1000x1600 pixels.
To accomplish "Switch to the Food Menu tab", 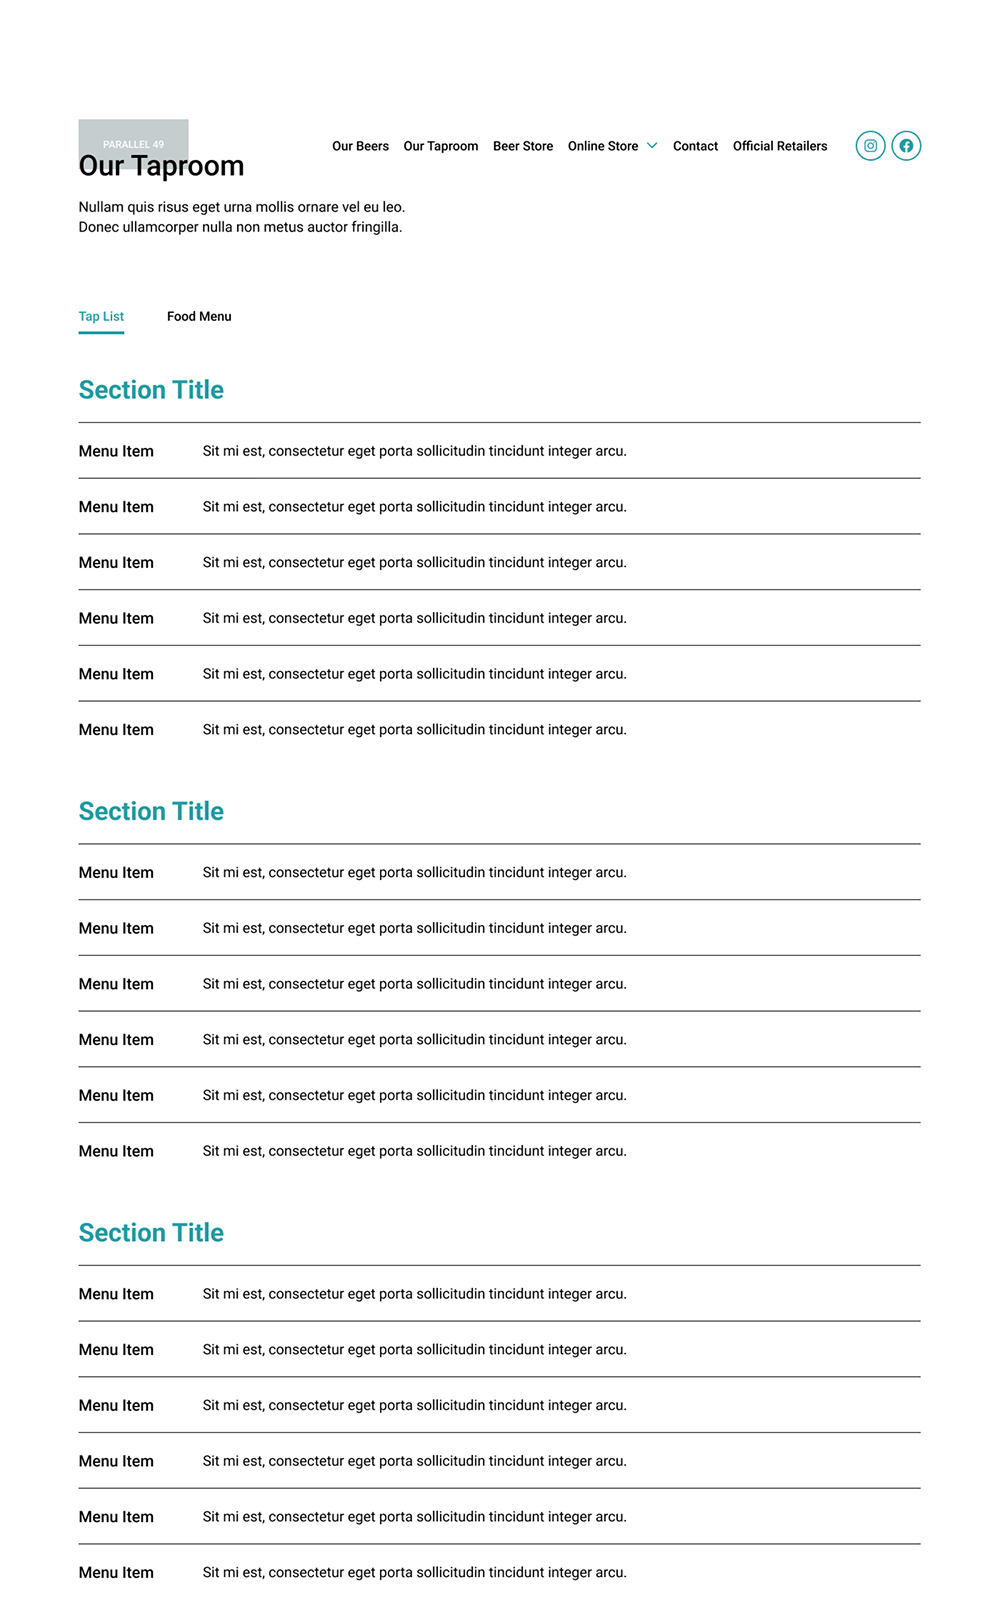I will point(199,317).
